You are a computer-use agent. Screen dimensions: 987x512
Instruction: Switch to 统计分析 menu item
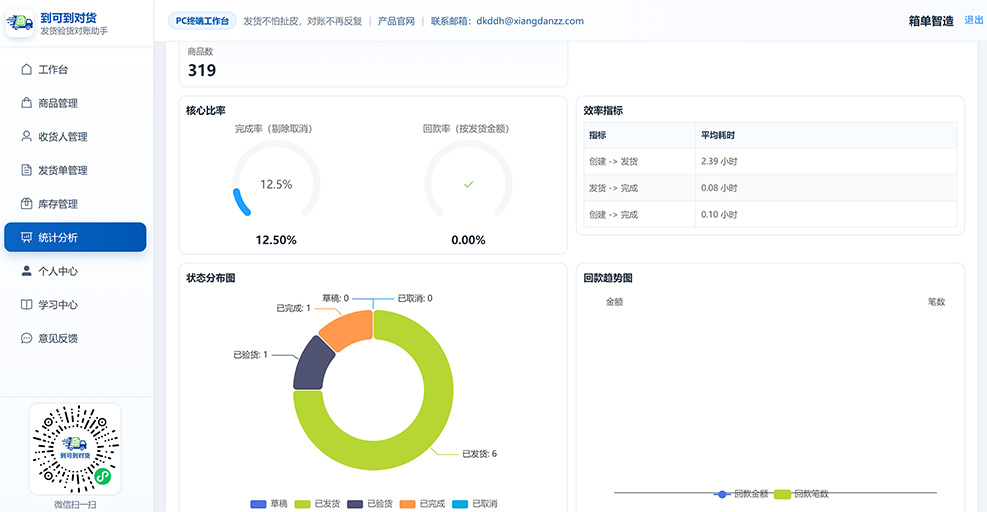75,237
